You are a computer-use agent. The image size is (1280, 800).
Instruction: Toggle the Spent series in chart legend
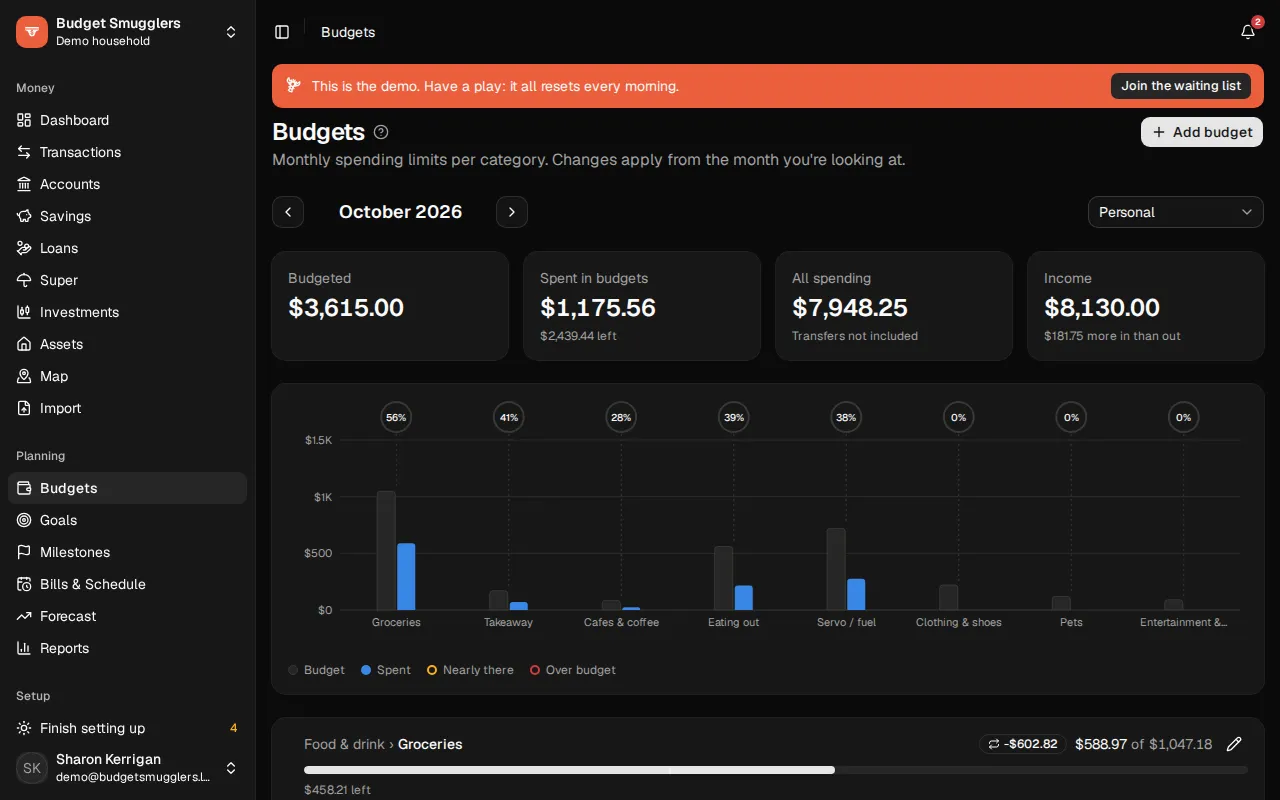pyautogui.click(x=386, y=670)
